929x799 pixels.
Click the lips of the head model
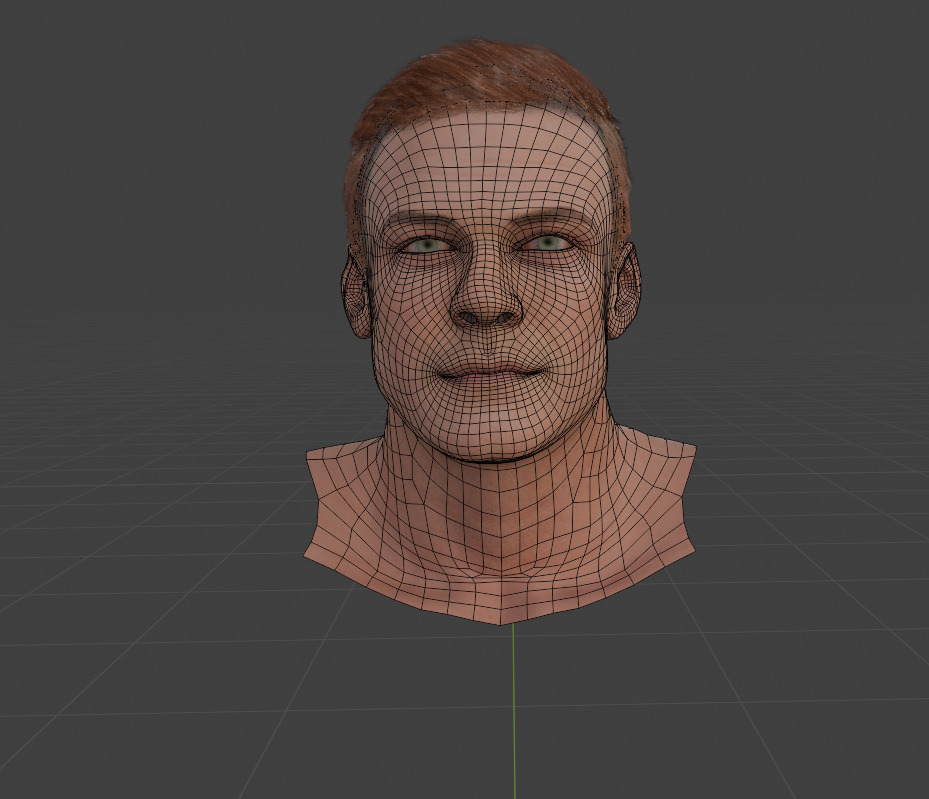[492, 376]
